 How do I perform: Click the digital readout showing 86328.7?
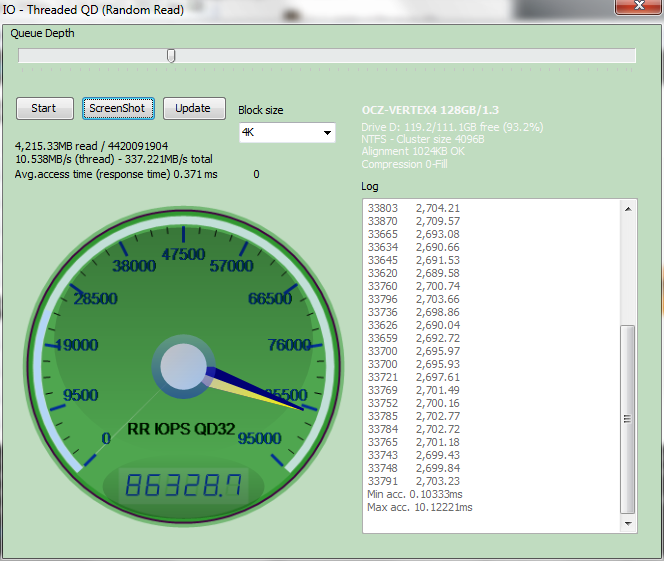pyautogui.click(x=181, y=487)
